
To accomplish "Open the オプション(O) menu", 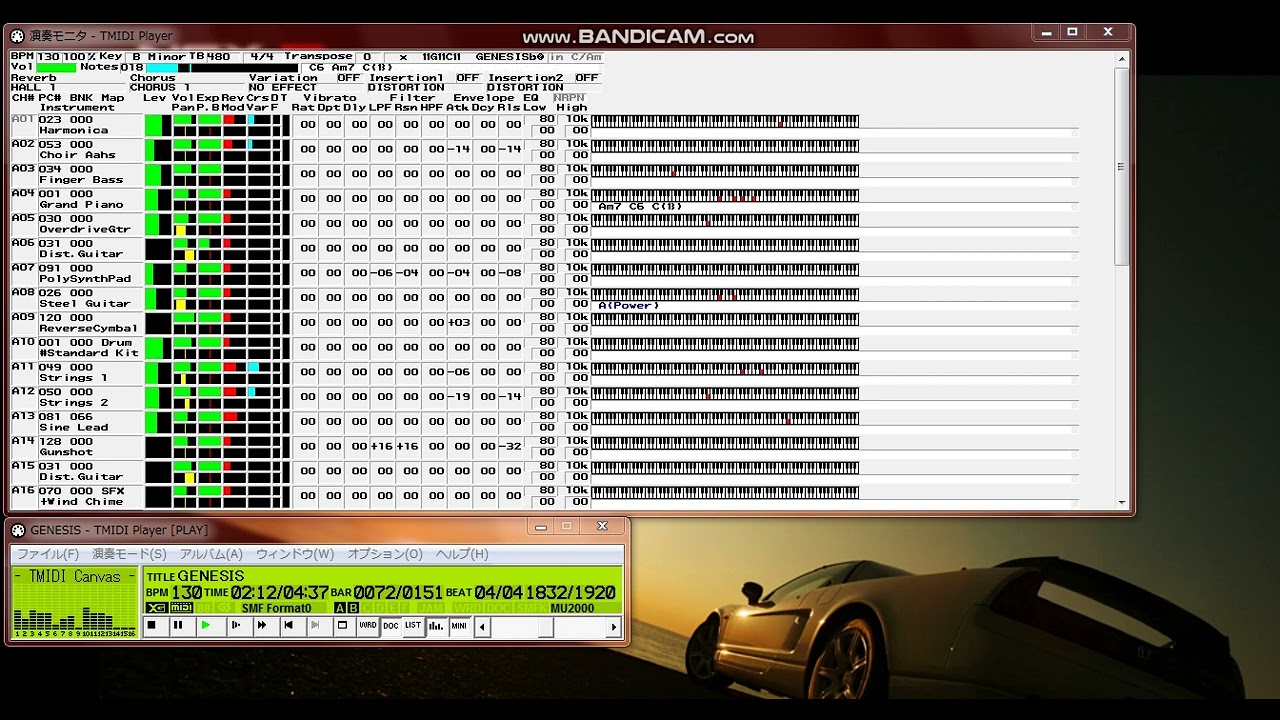I will pos(385,554).
